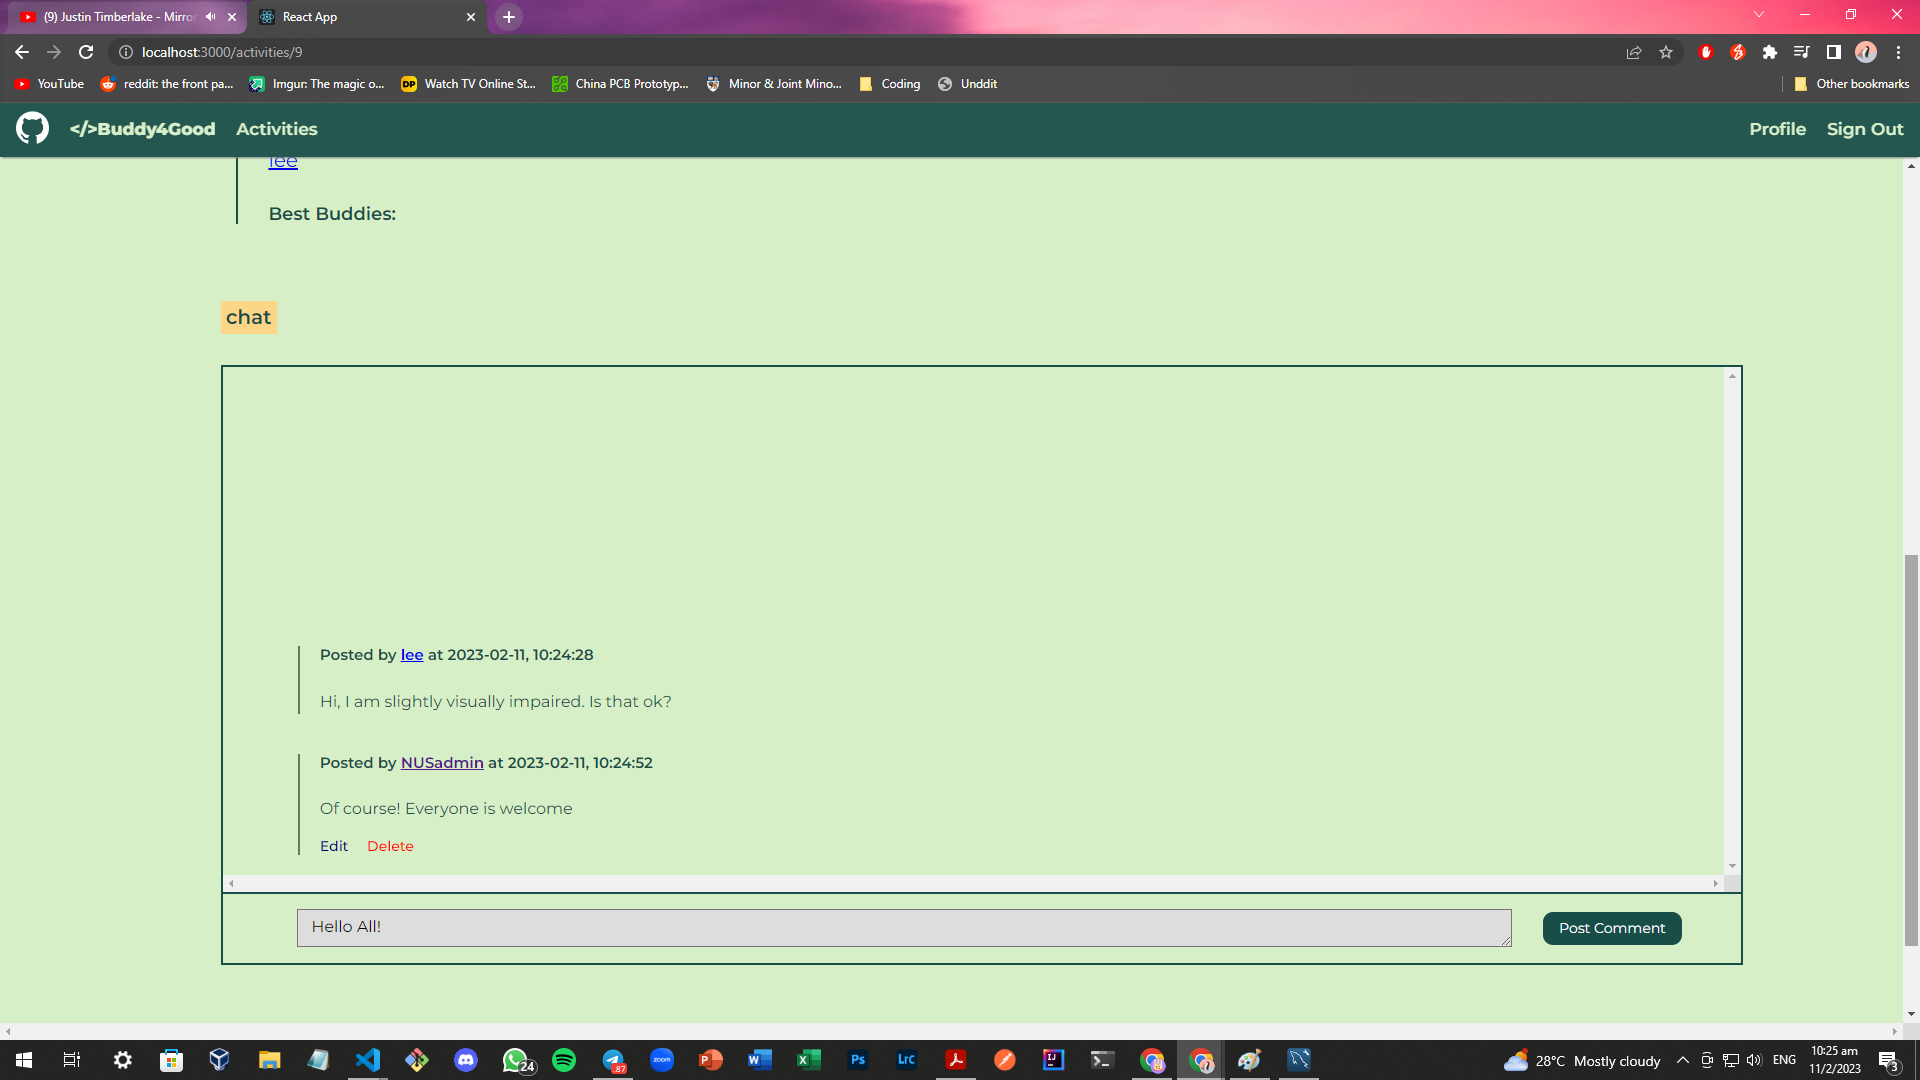Open the browser extensions puzzle icon
The height and width of the screenshot is (1080, 1920).
[x=1770, y=52]
